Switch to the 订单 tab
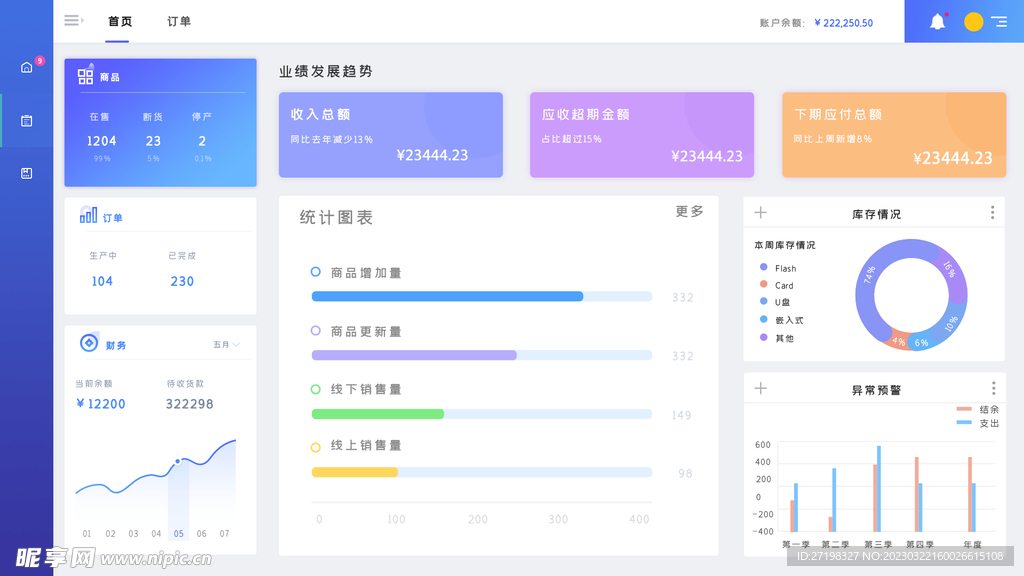 coord(178,21)
